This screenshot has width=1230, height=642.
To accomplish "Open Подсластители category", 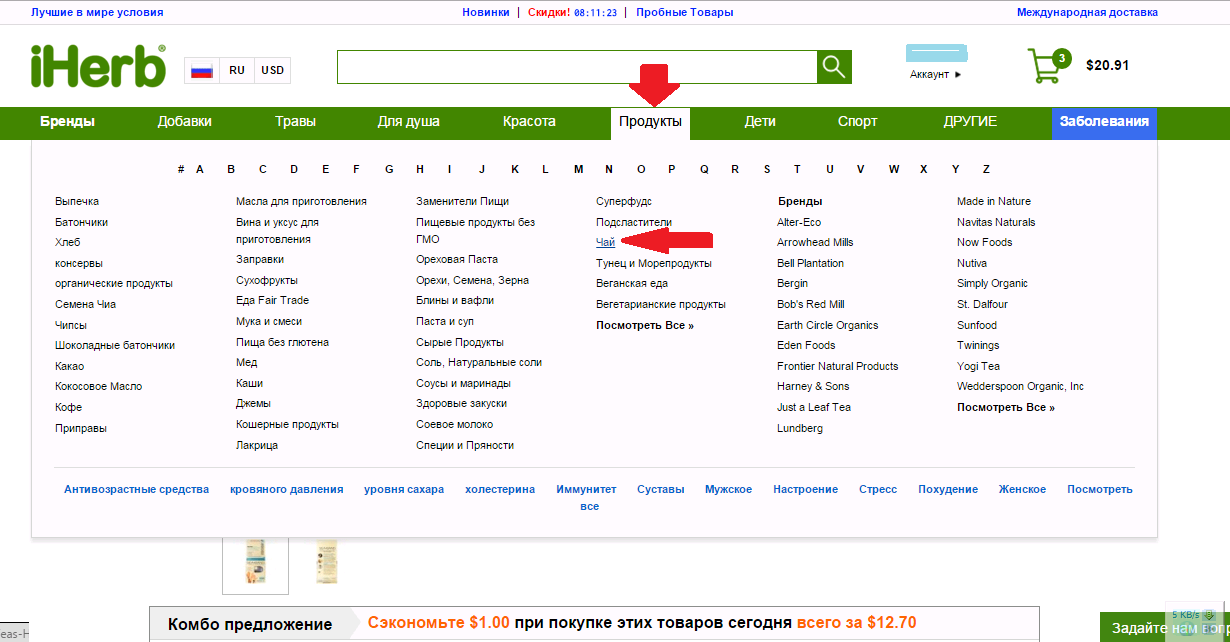I will tap(634, 222).
